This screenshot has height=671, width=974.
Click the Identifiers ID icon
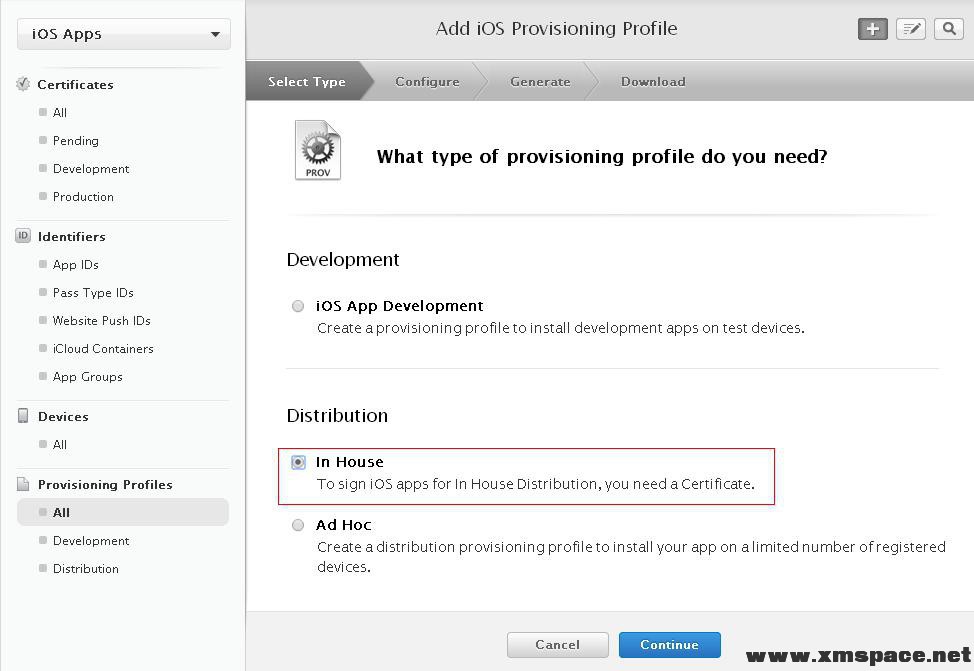(x=23, y=236)
